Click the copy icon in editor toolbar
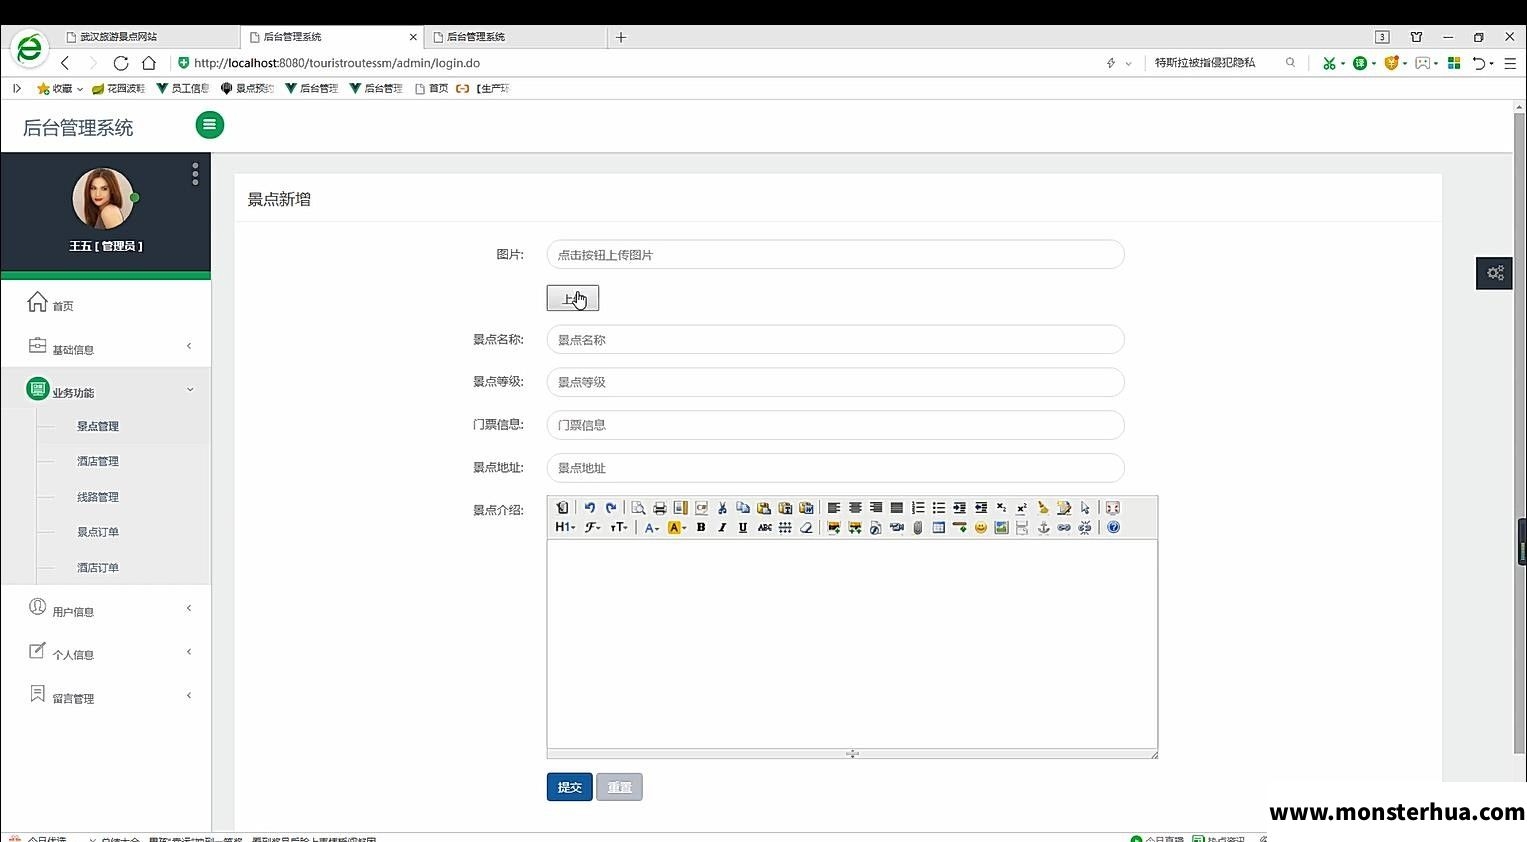Image resolution: width=1527 pixels, height=842 pixels. pyautogui.click(x=743, y=508)
